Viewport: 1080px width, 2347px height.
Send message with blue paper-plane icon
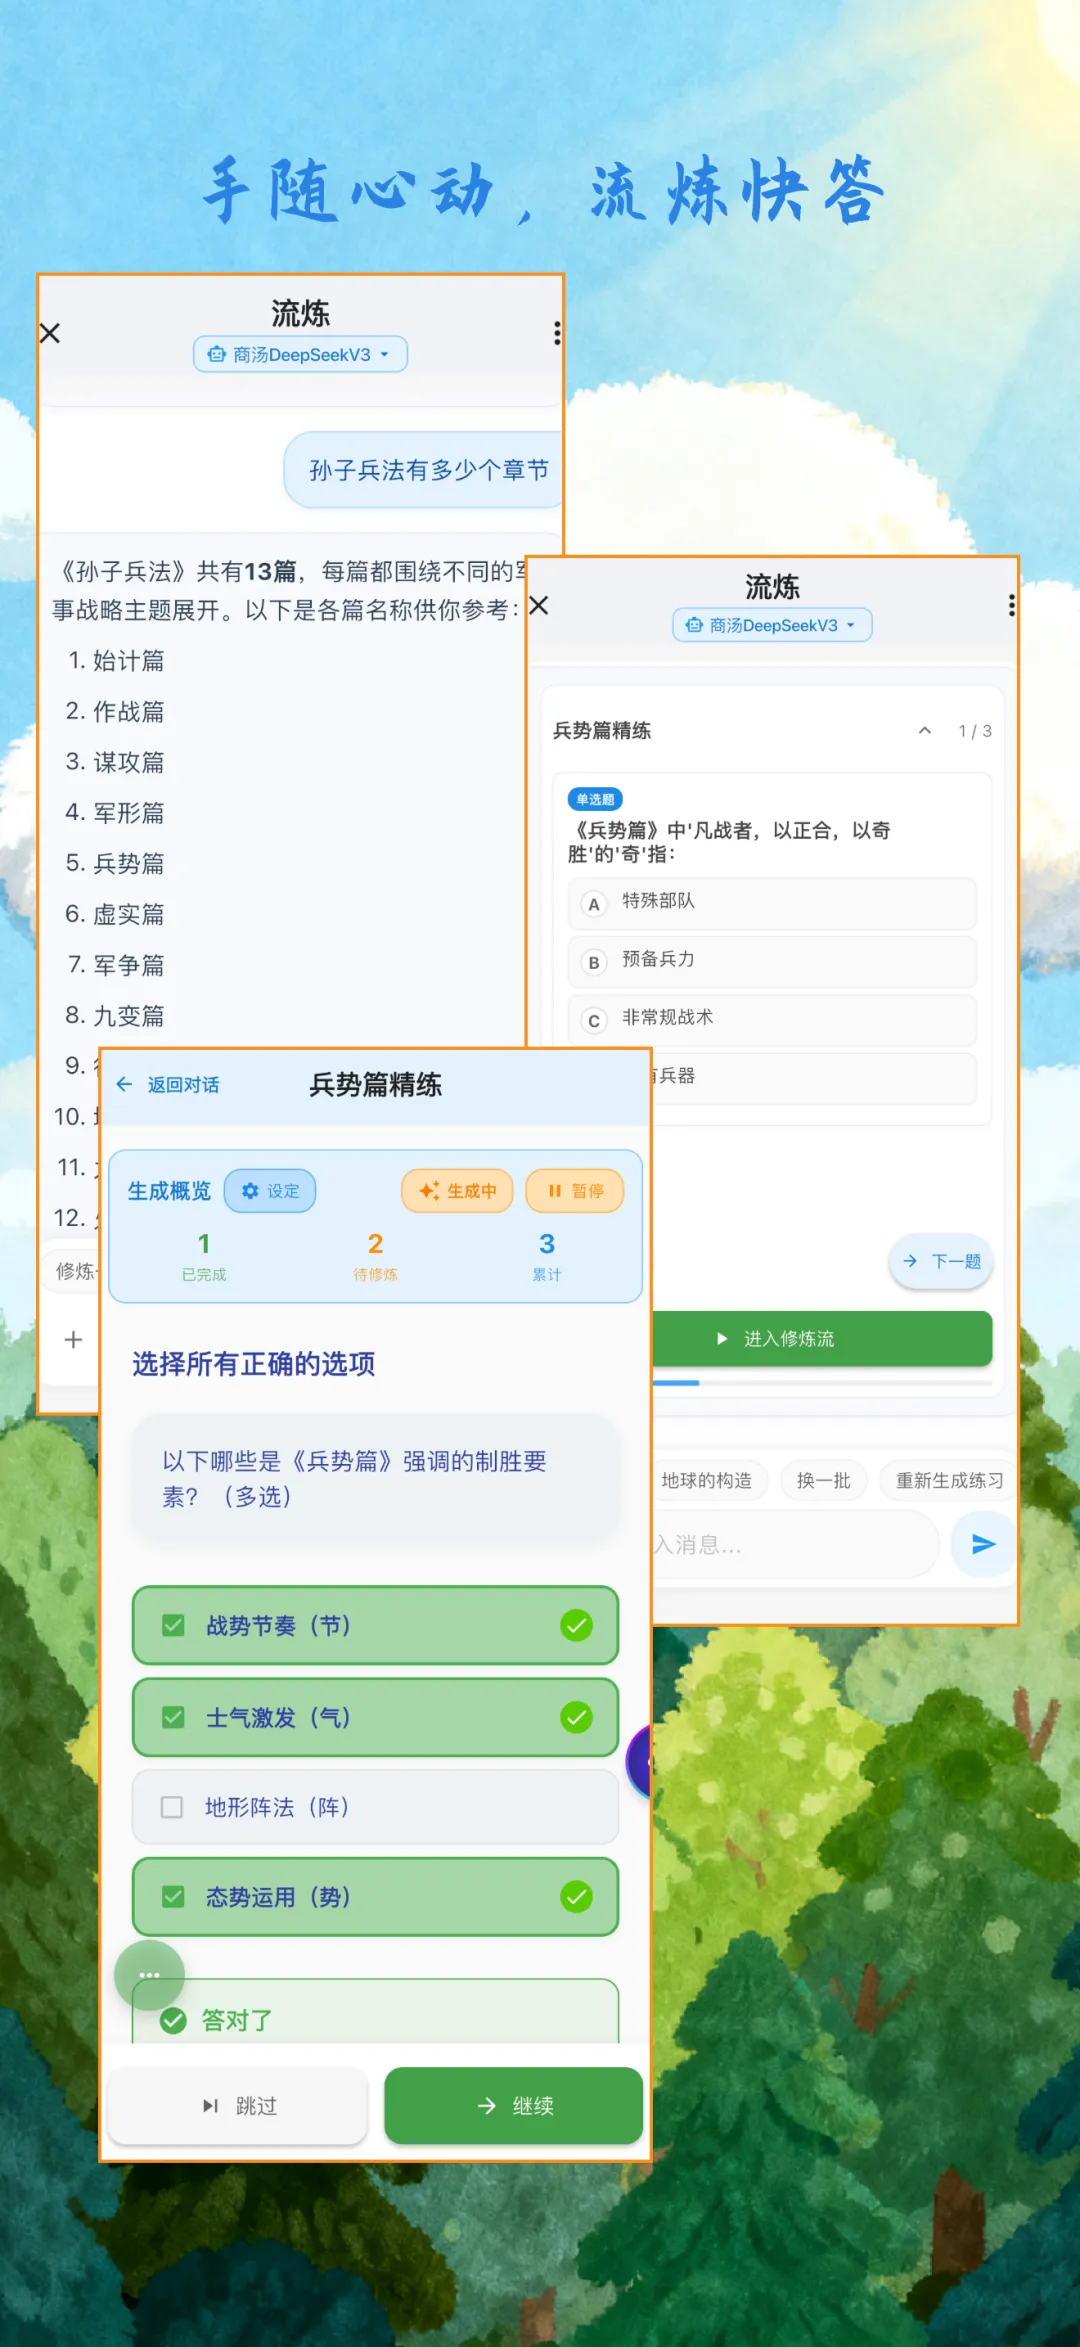(x=983, y=1545)
